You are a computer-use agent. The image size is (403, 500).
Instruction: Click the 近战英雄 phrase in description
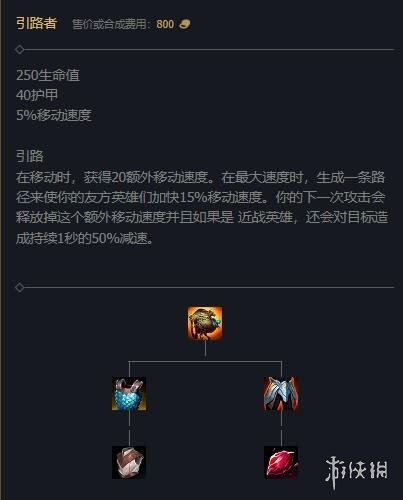click(266, 217)
